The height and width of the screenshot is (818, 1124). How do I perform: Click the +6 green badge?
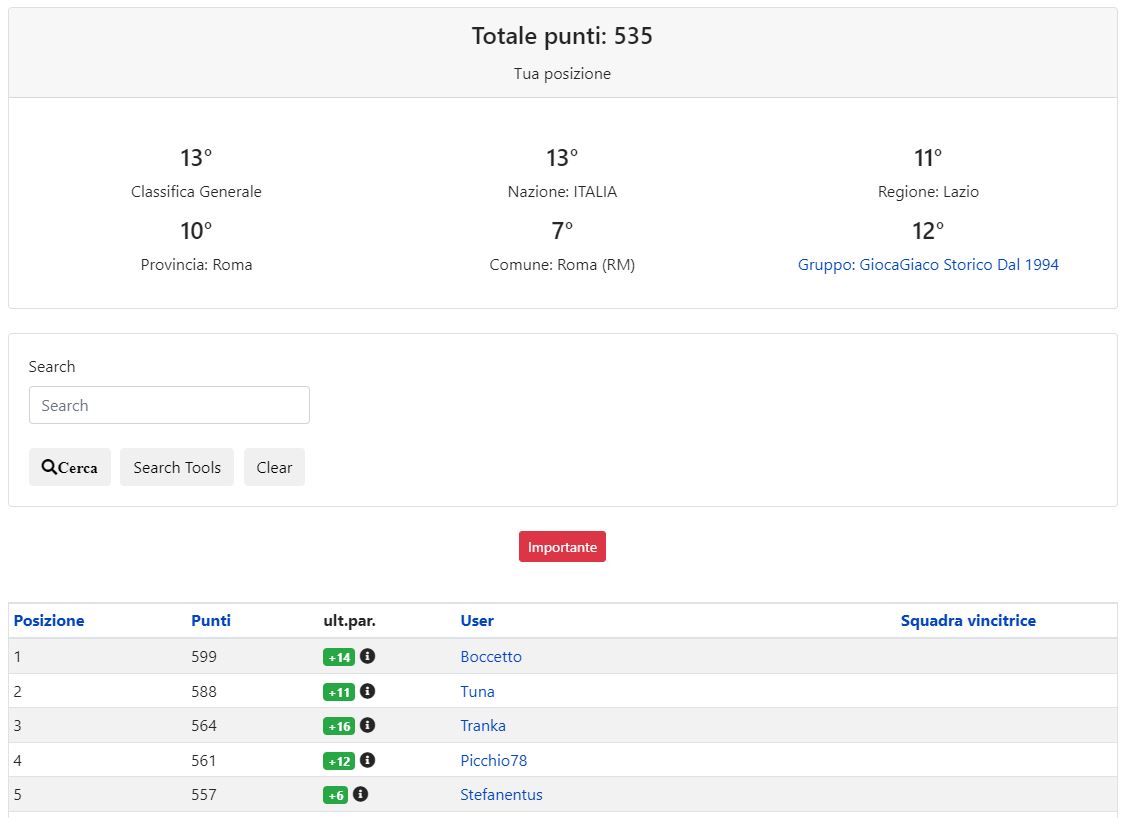point(335,795)
